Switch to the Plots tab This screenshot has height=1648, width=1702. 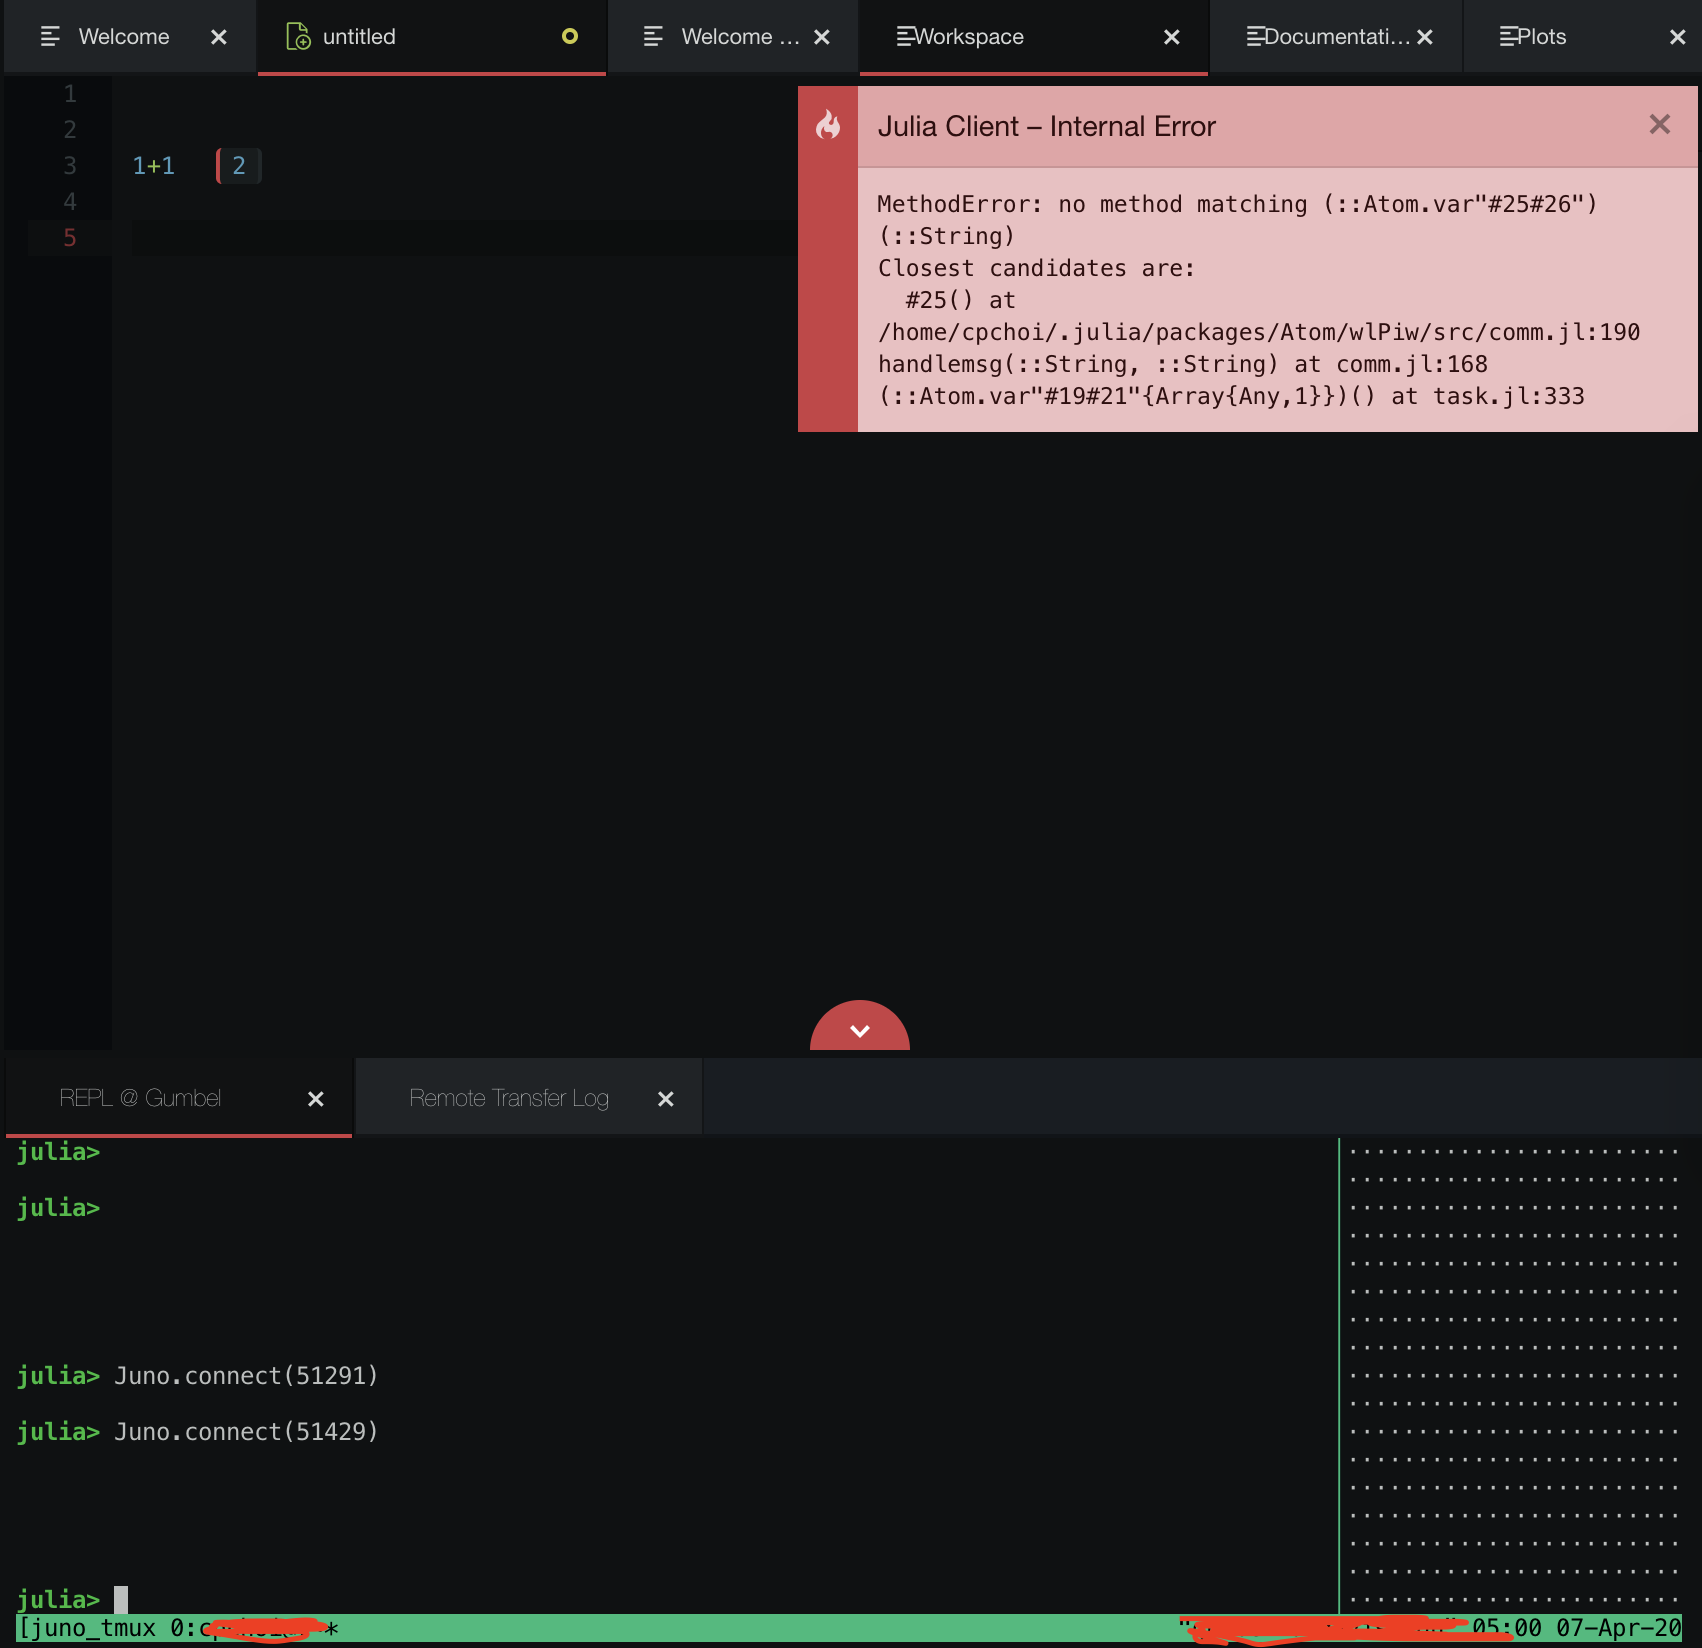(1541, 36)
